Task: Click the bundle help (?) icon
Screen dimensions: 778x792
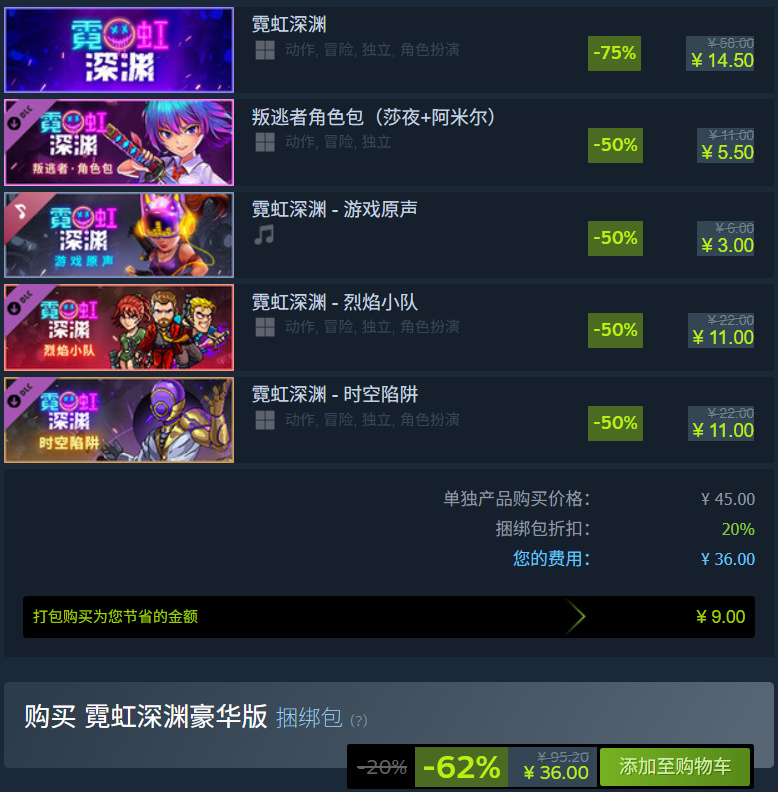Action: 359,720
